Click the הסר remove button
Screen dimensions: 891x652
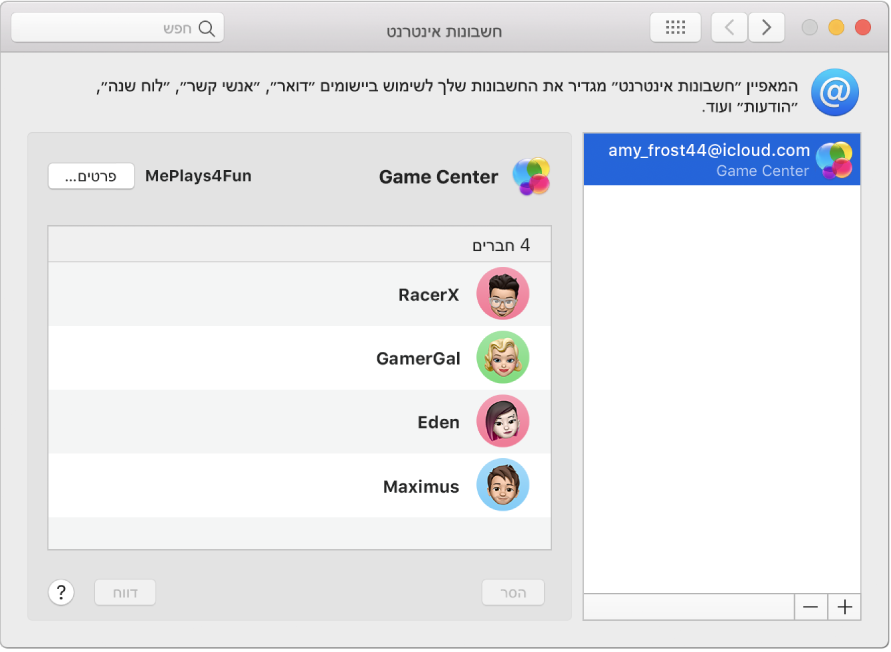click(513, 593)
